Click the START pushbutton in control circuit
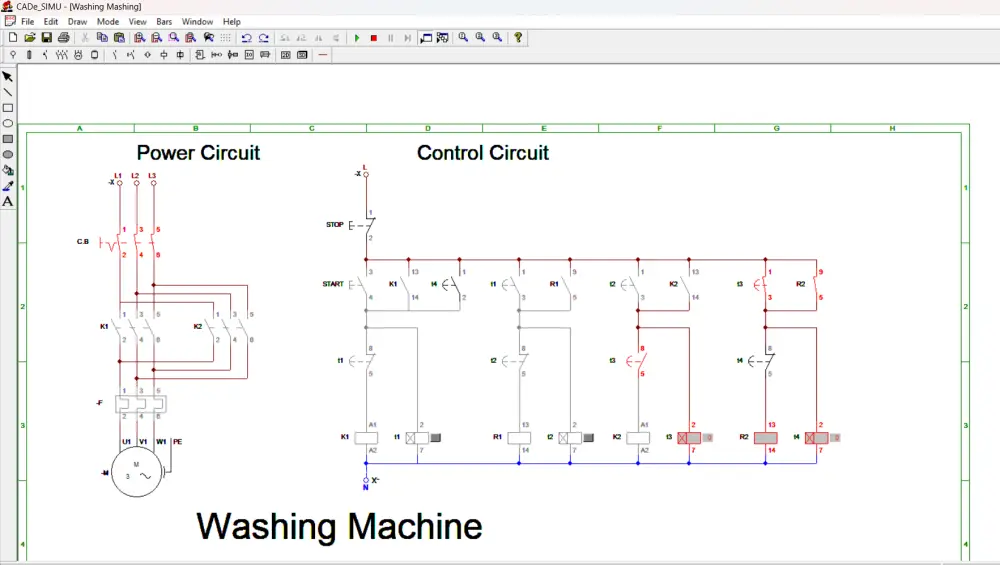This screenshot has height=565, width=1000. [x=358, y=284]
